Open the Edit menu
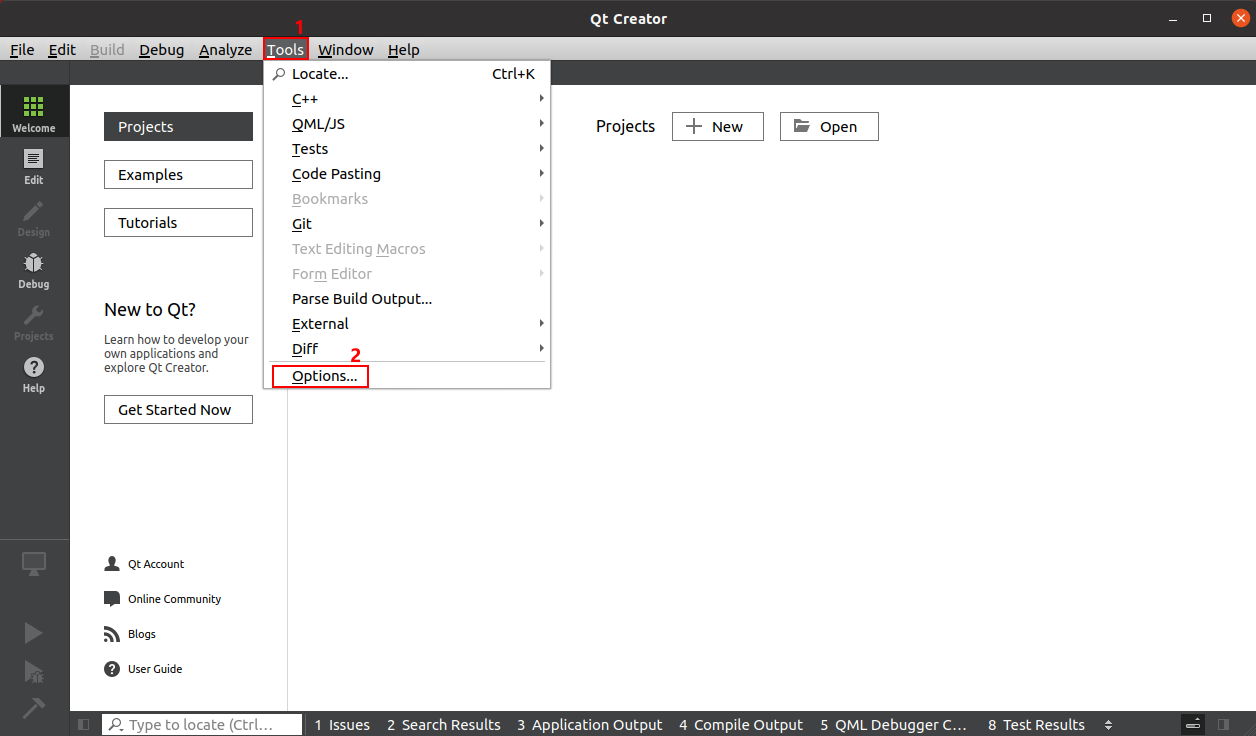The height and width of the screenshot is (736, 1256). tap(62, 50)
